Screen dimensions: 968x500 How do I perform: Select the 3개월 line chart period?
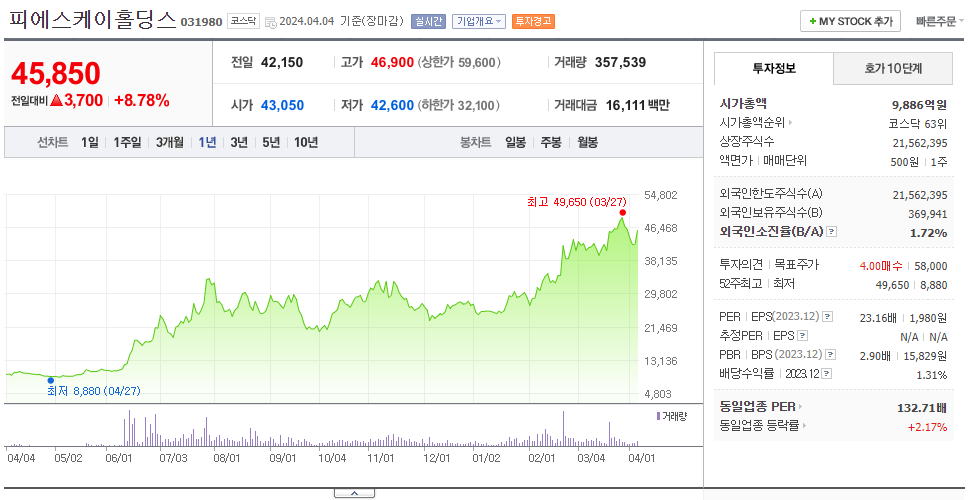170,143
